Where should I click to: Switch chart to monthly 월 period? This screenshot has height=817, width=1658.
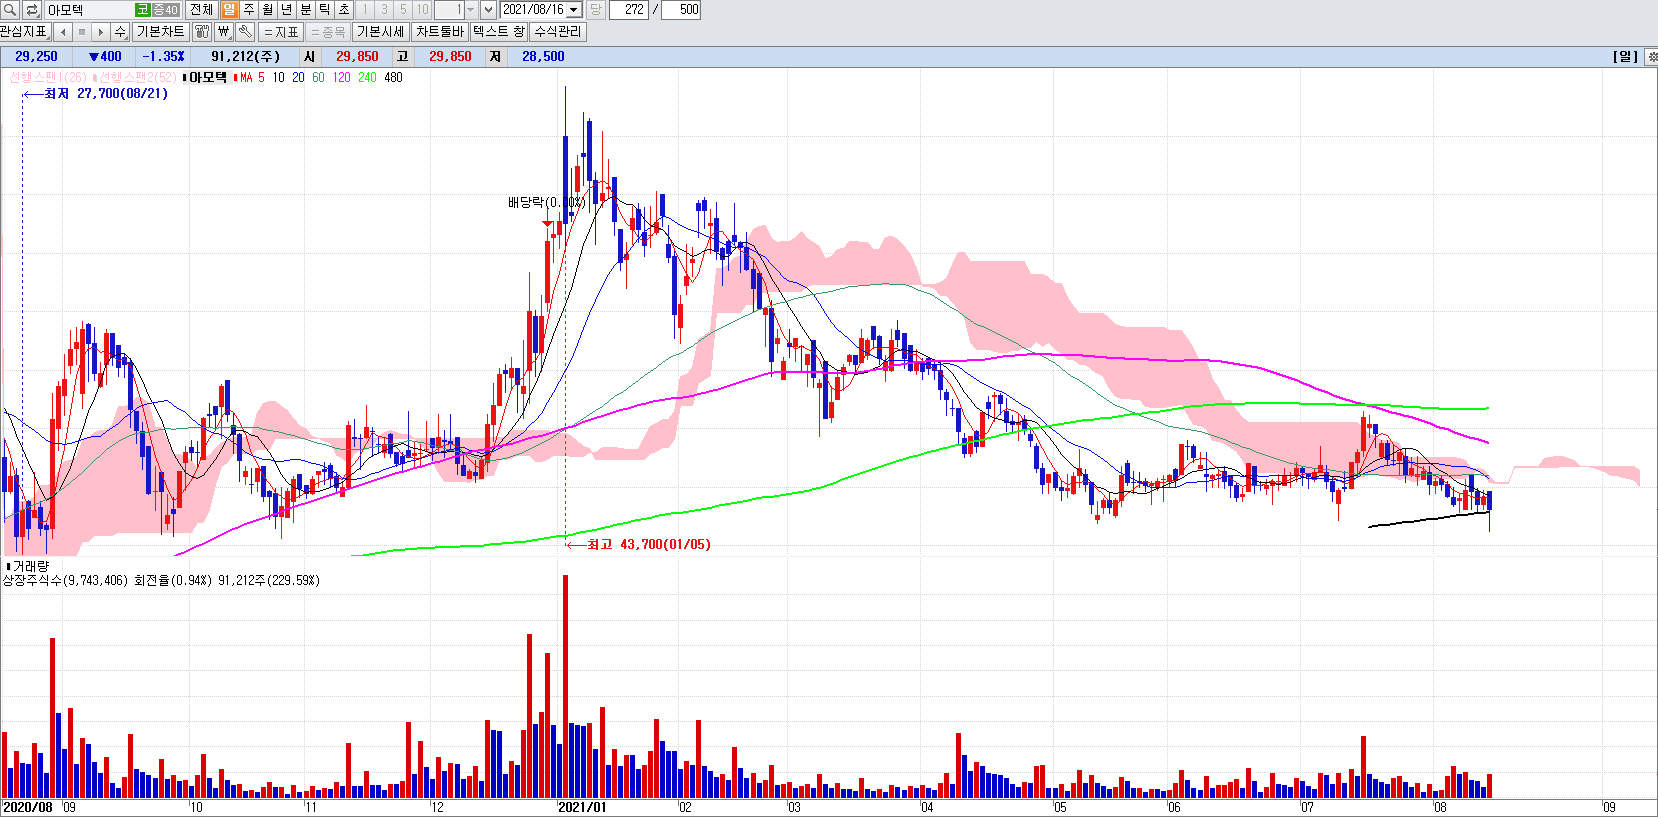pos(268,10)
